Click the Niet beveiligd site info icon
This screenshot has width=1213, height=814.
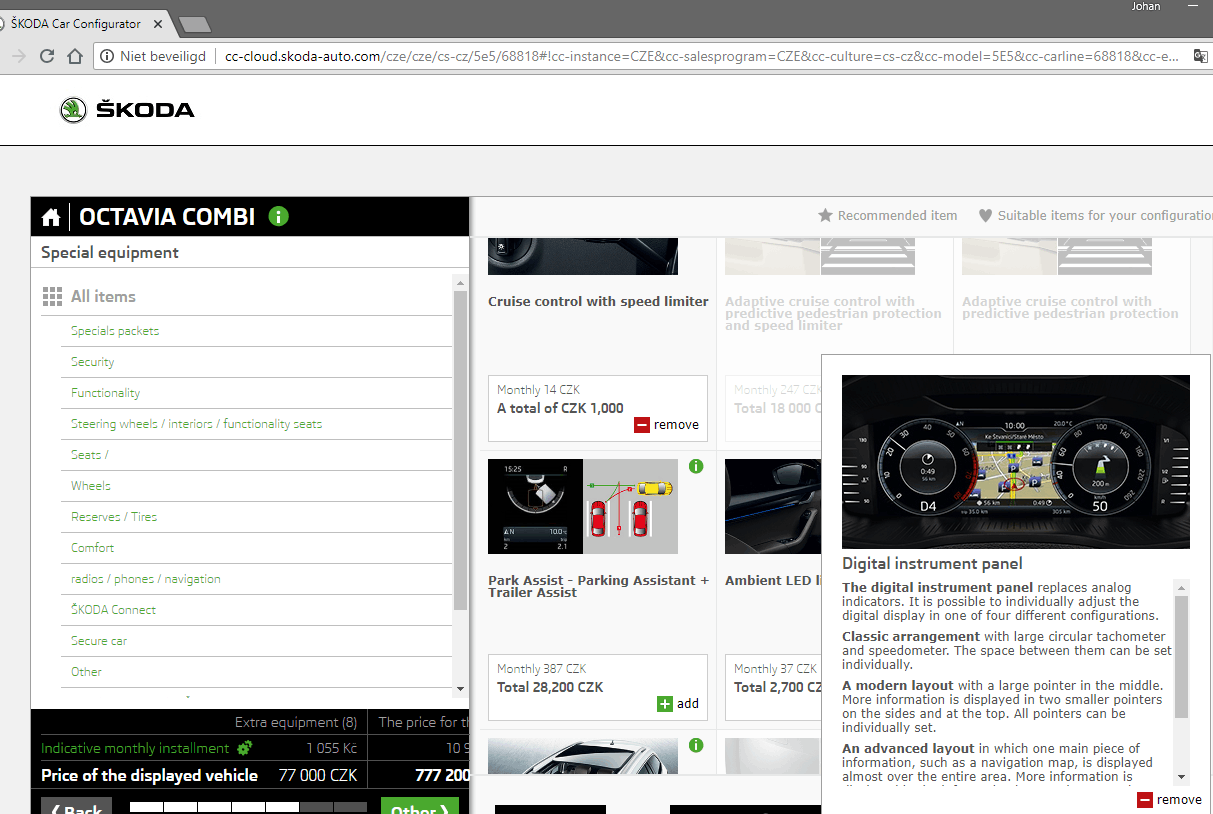[x=107, y=57]
